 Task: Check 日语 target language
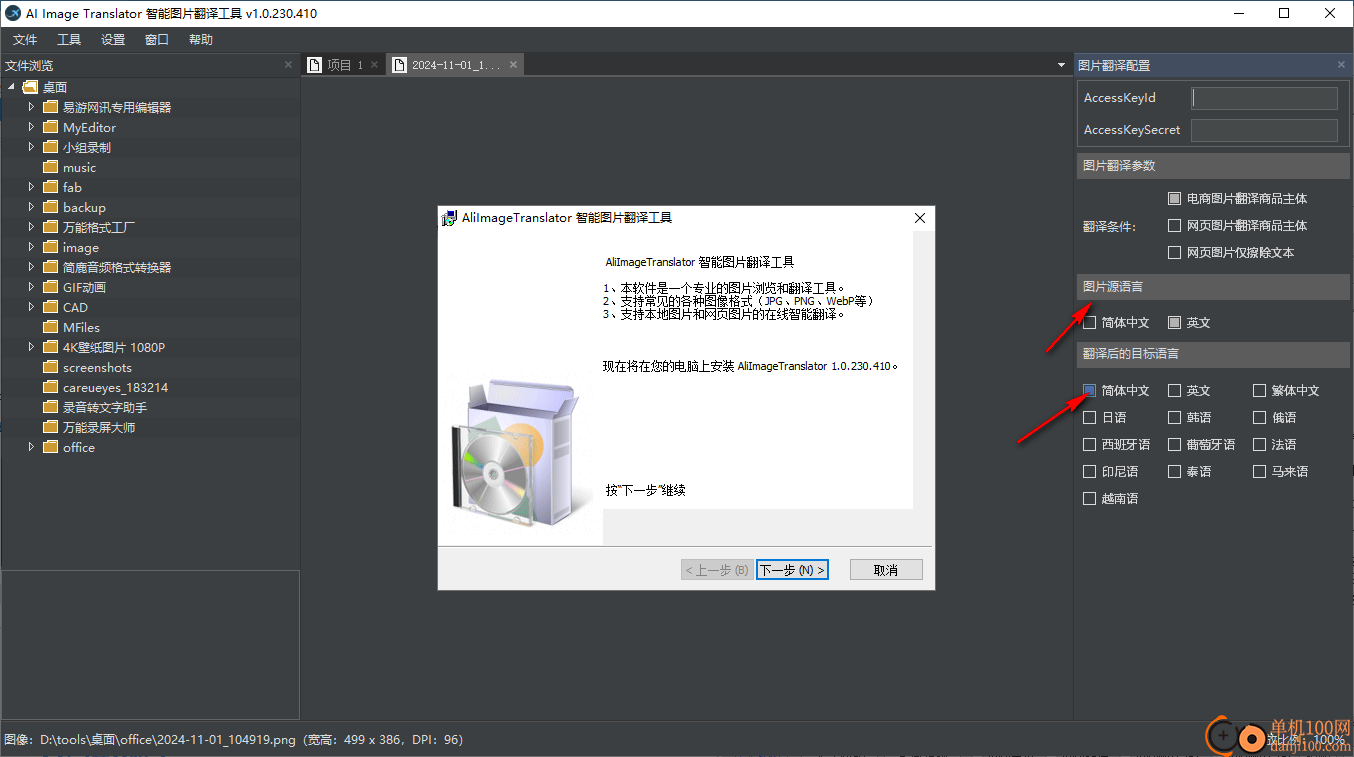tap(1090, 418)
